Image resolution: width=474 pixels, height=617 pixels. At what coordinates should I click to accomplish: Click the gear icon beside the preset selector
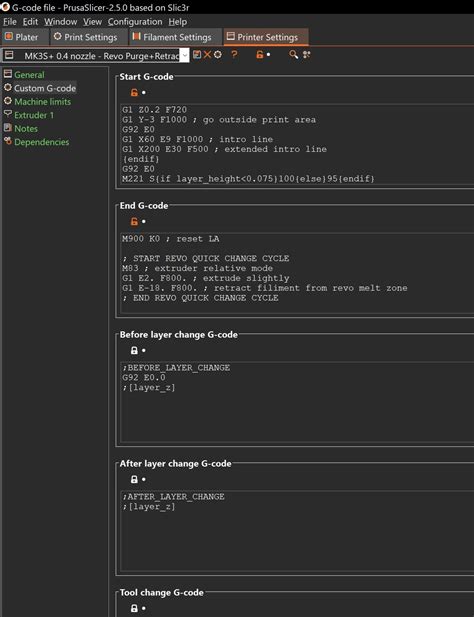pos(218,55)
